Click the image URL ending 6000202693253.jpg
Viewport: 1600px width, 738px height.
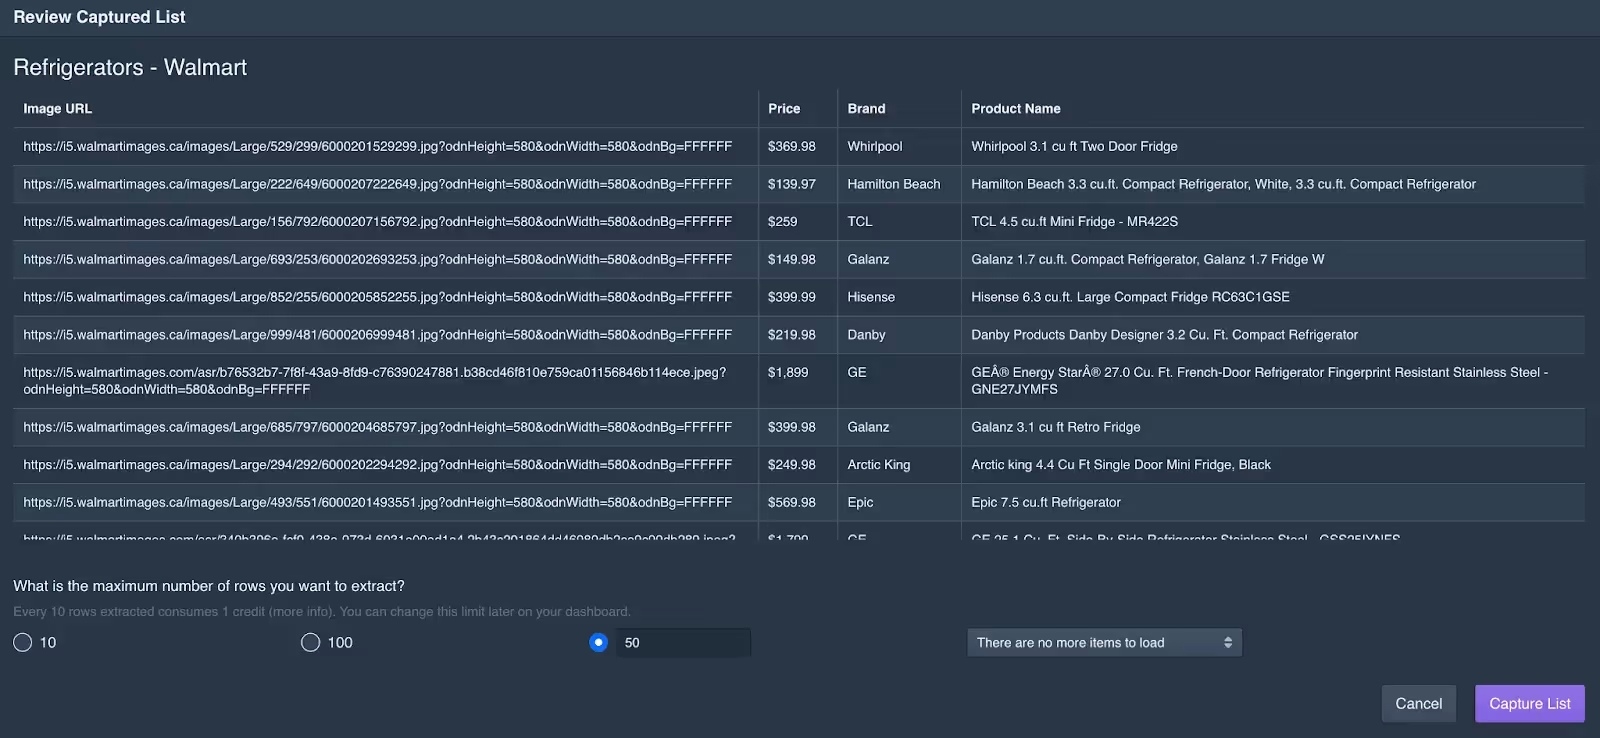378,259
